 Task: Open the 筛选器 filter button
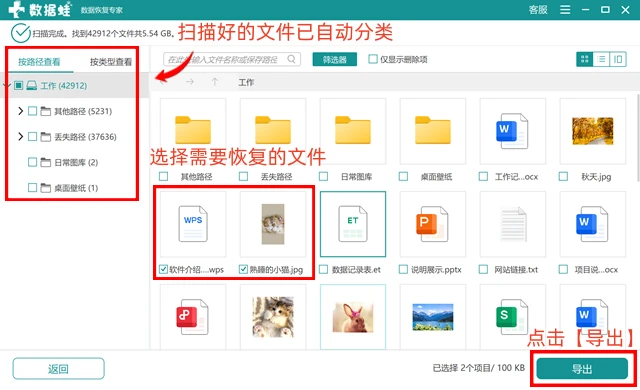(x=335, y=60)
